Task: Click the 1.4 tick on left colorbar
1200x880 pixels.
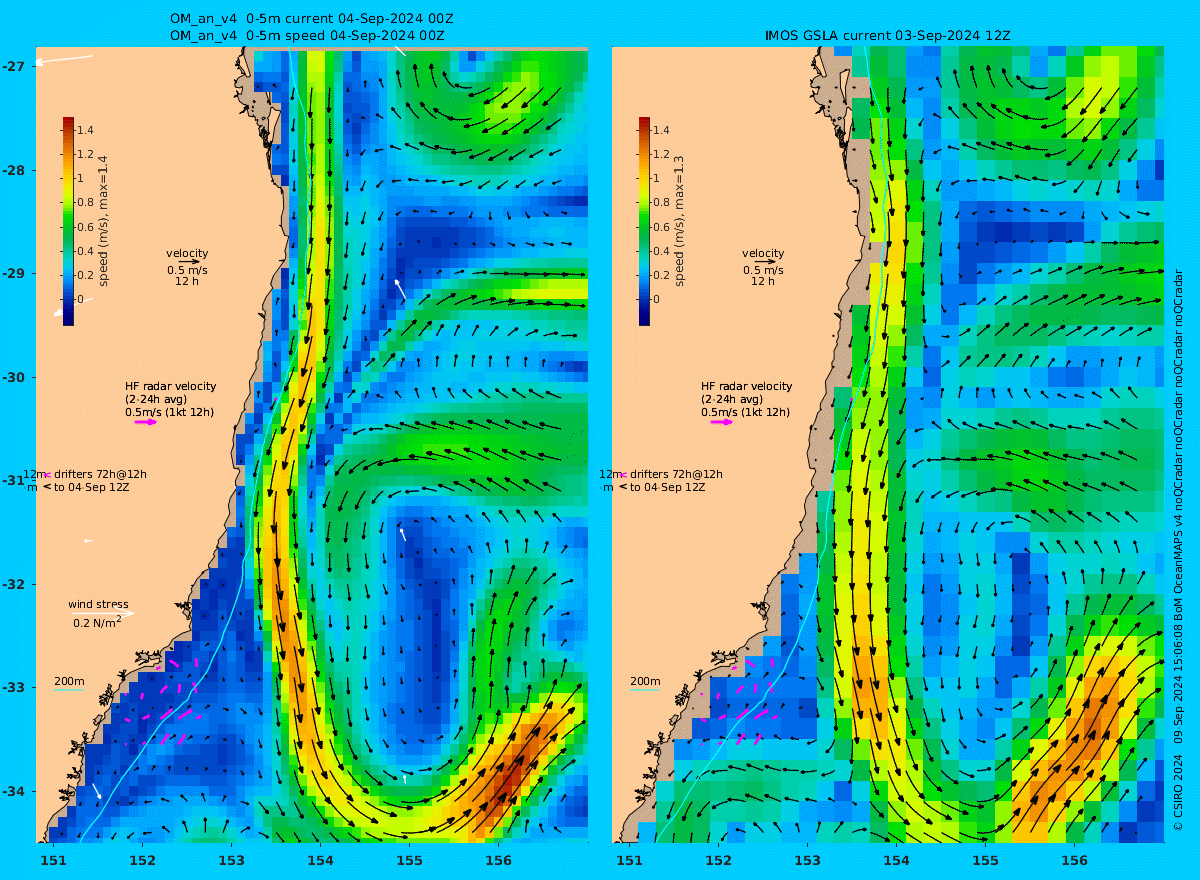Action: click(x=85, y=130)
